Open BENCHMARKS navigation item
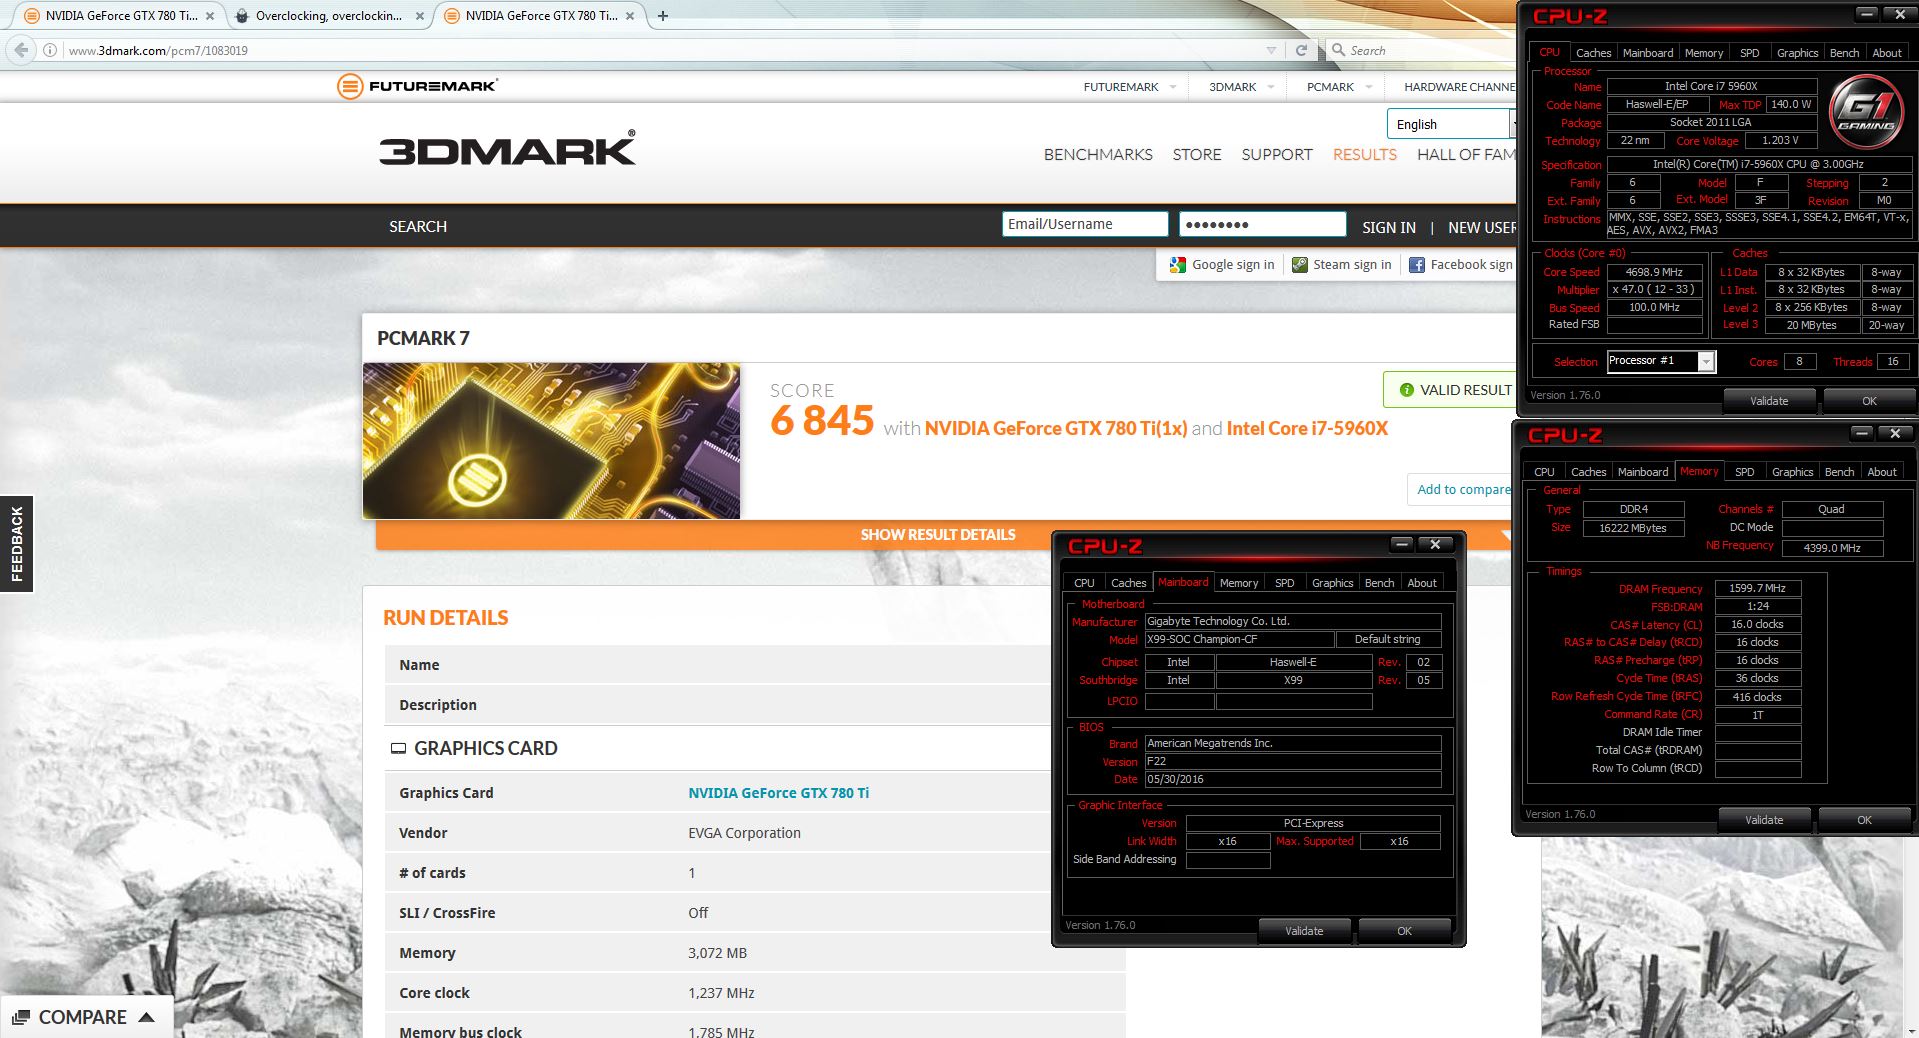The height and width of the screenshot is (1038, 1919). coord(1098,155)
